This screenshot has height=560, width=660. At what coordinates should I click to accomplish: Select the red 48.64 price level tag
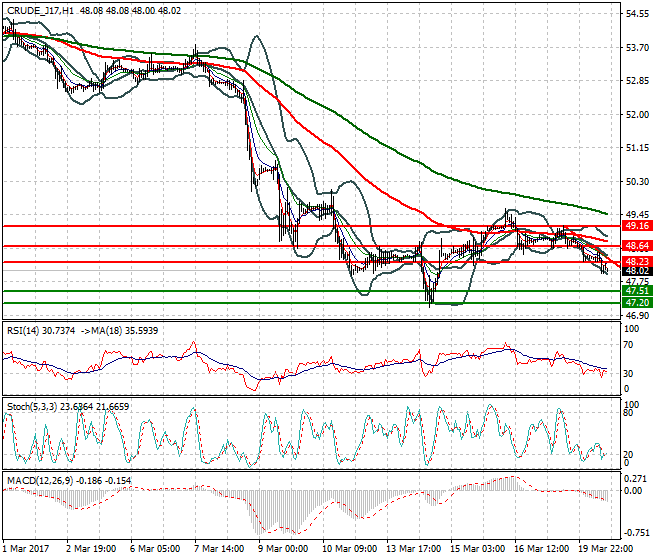[x=637, y=245]
